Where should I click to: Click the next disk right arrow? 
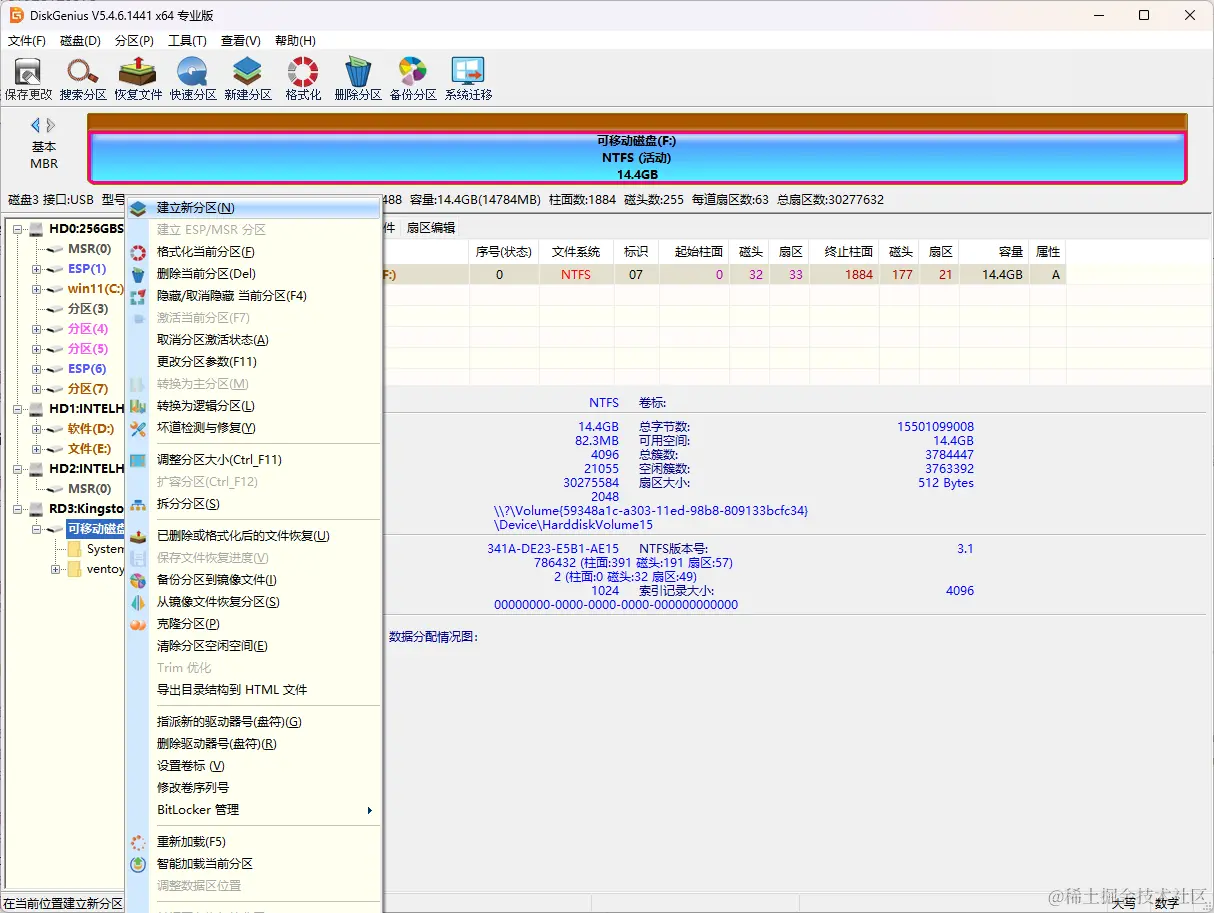click(51, 125)
